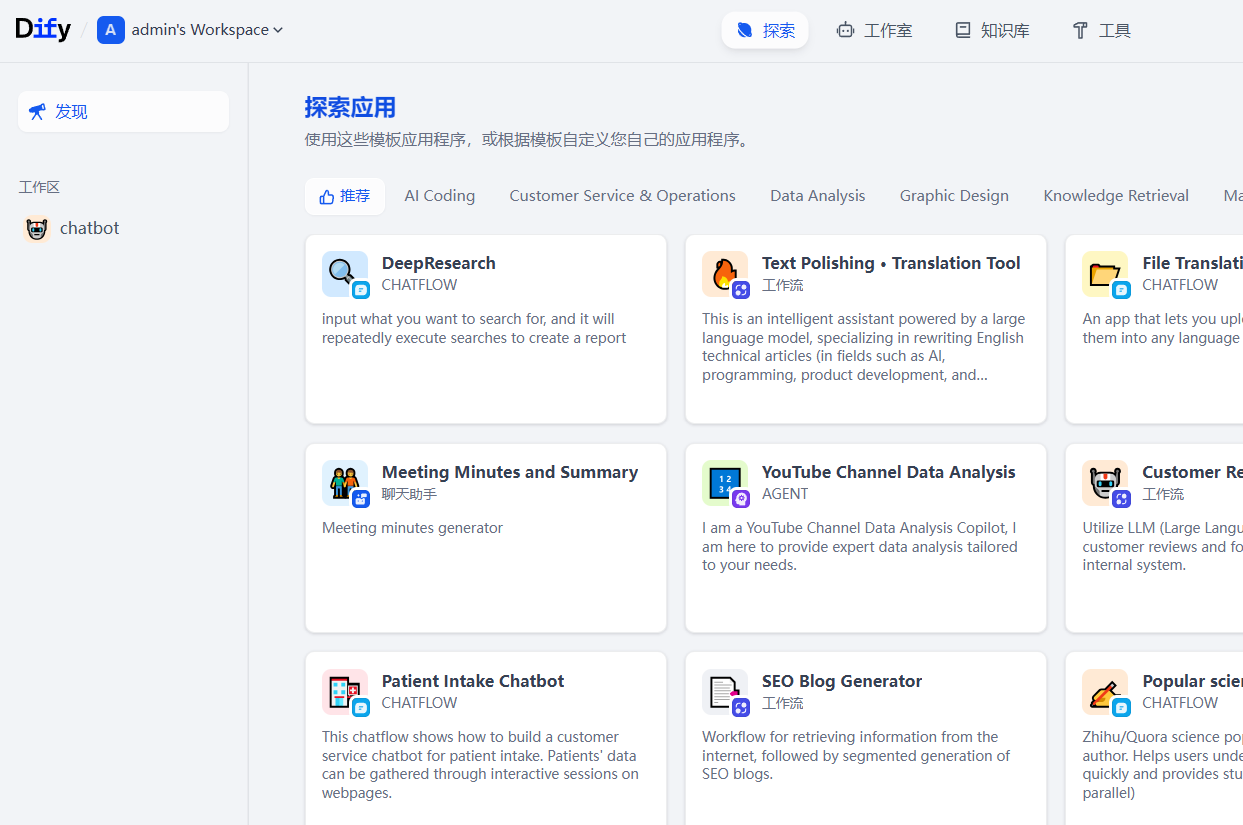Click the Popular science card title
1243x825 pixels.
[x=1192, y=681]
